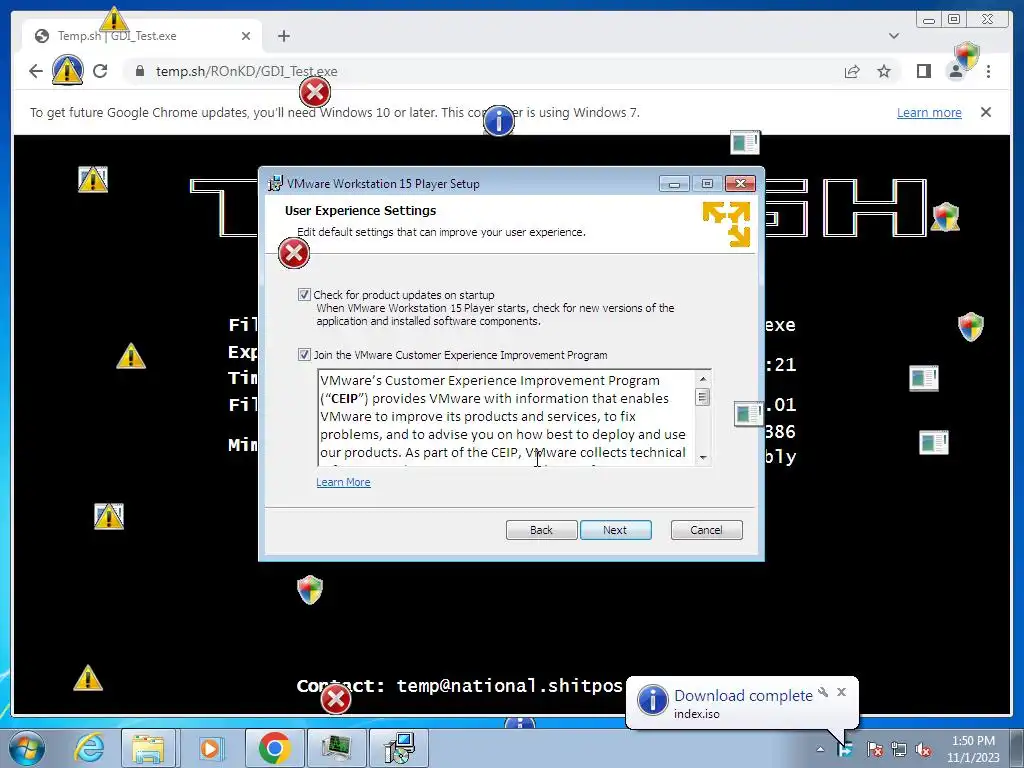Open Windows Media Player from taskbar
Screen dimensions: 1024x768
pos(210,748)
